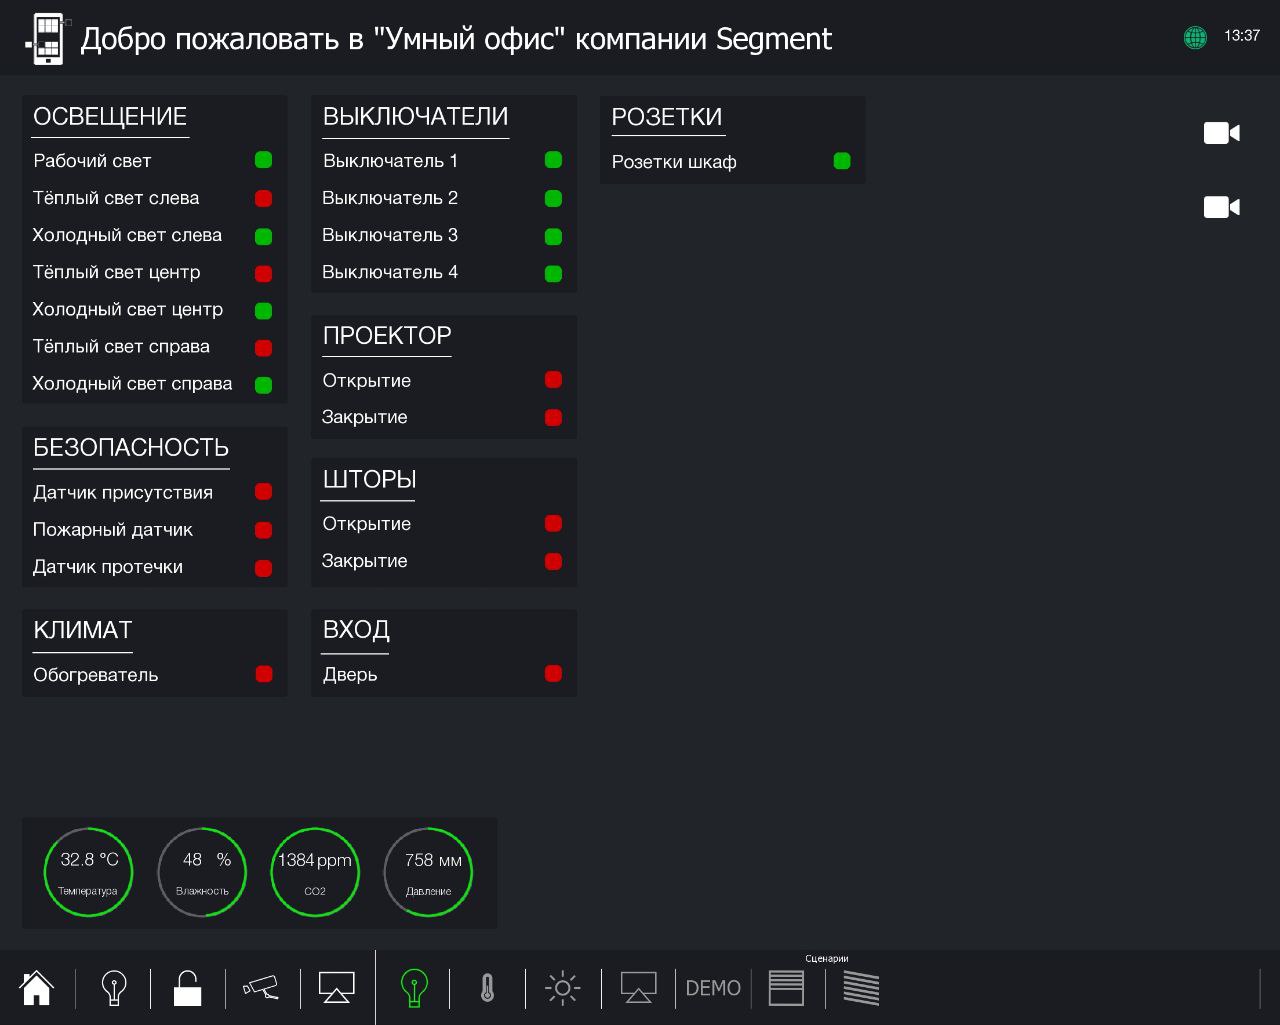Click the DEMO button
This screenshot has height=1025, width=1280.
pos(713,988)
